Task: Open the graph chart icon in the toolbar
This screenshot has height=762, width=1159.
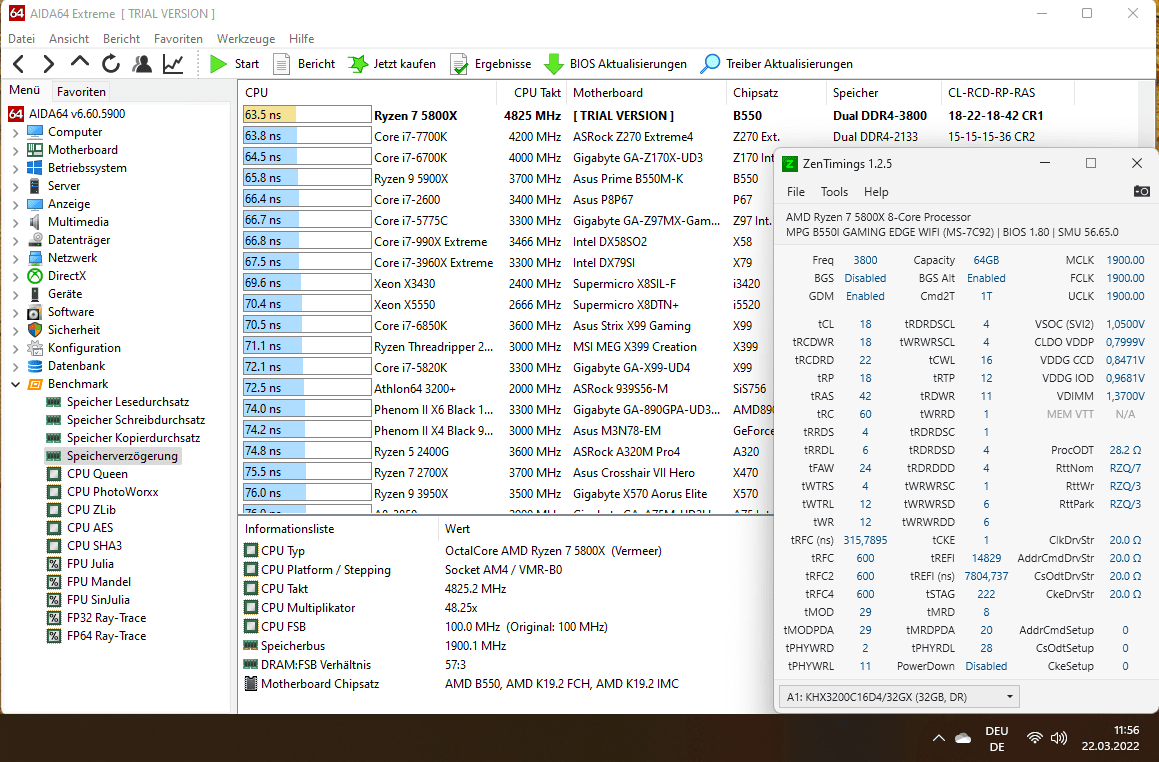Action: (x=173, y=64)
